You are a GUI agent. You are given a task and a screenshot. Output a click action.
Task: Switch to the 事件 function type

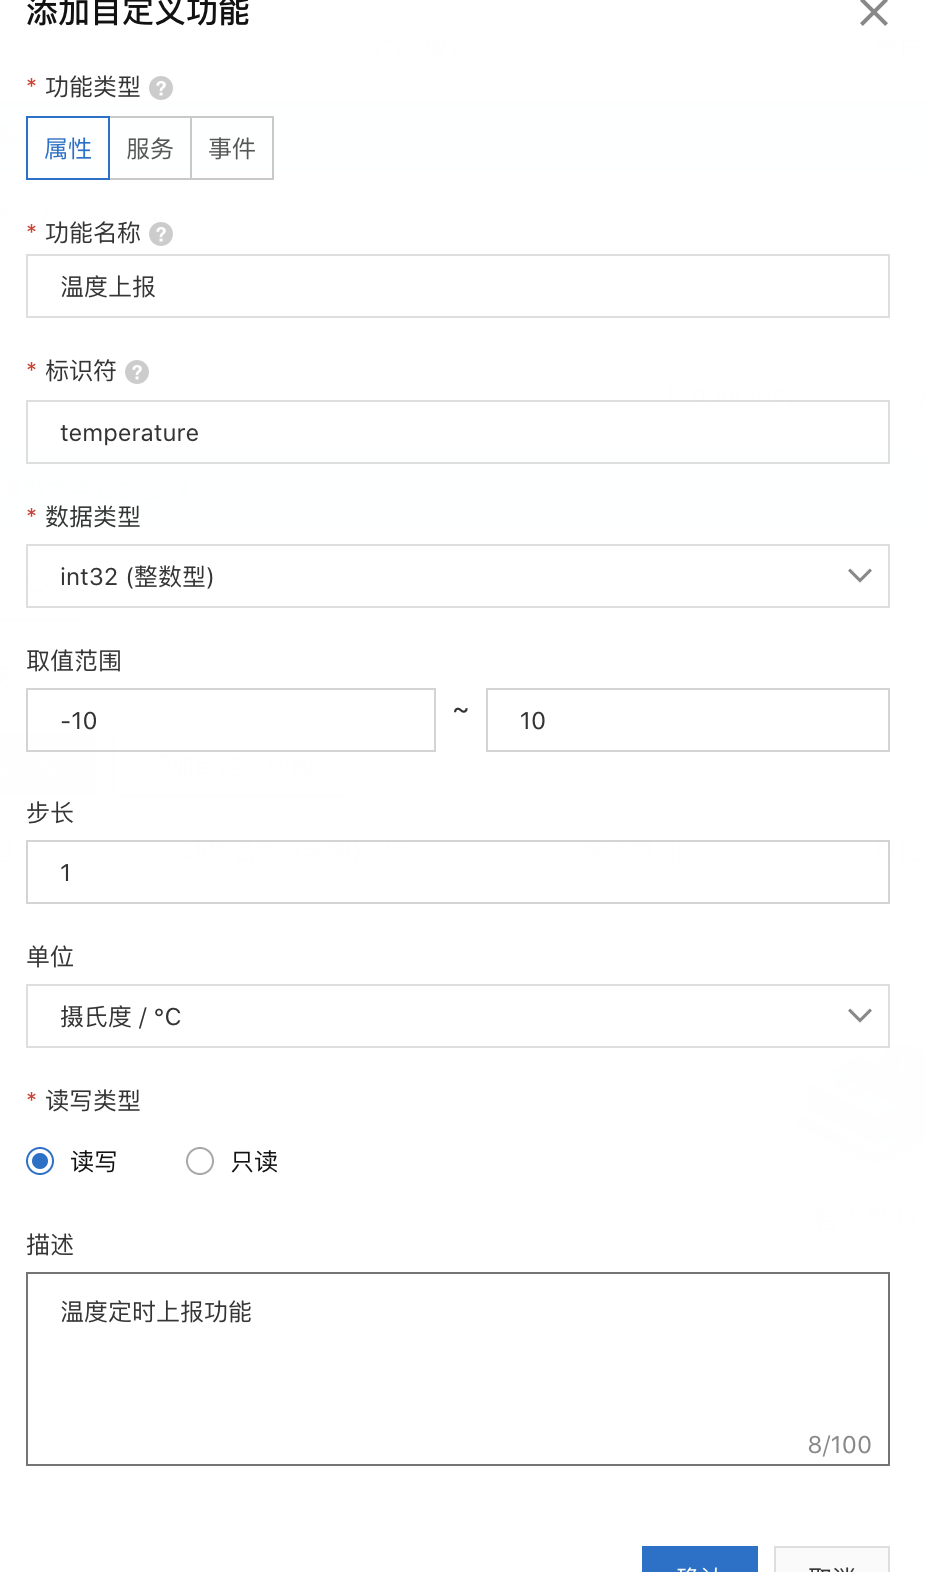pyautogui.click(x=232, y=149)
